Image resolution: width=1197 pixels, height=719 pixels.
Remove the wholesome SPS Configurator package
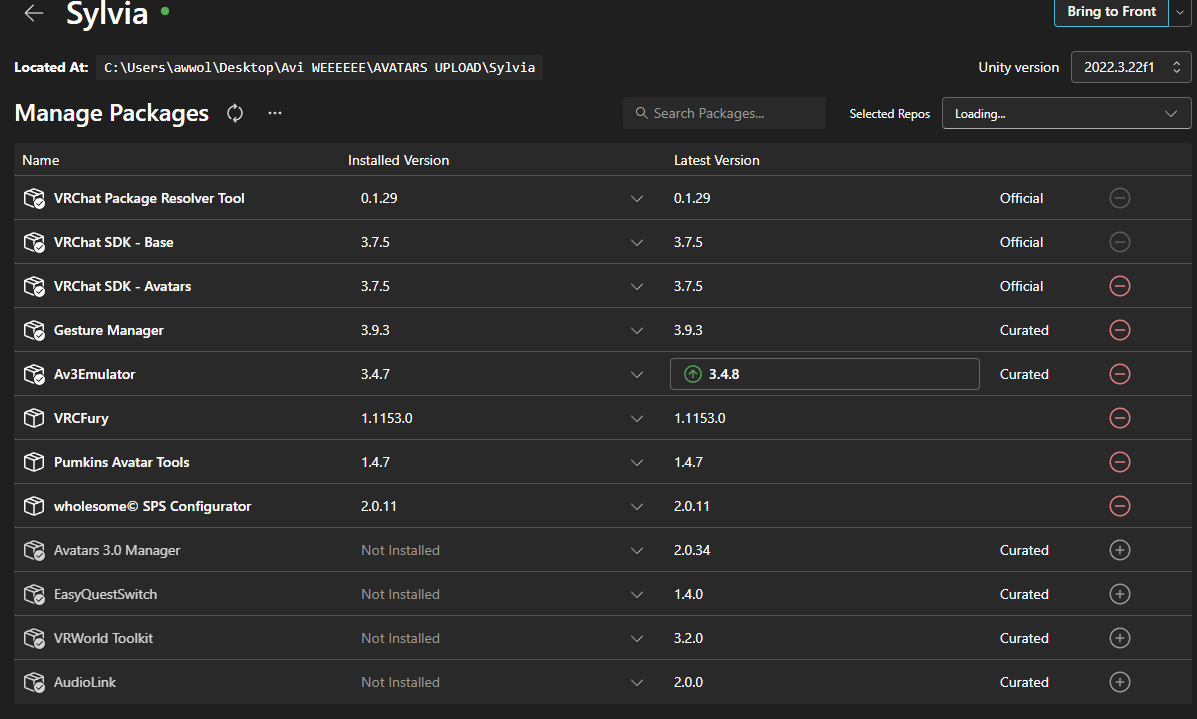pyautogui.click(x=1120, y=506)
